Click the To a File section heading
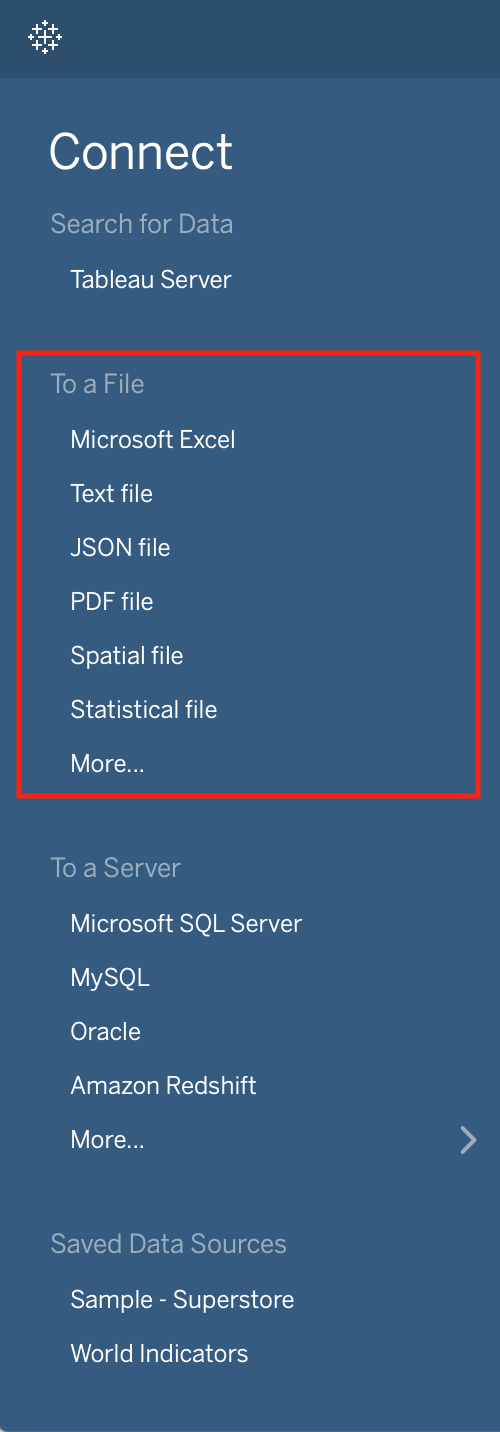500x1432 pixels. 97,384
